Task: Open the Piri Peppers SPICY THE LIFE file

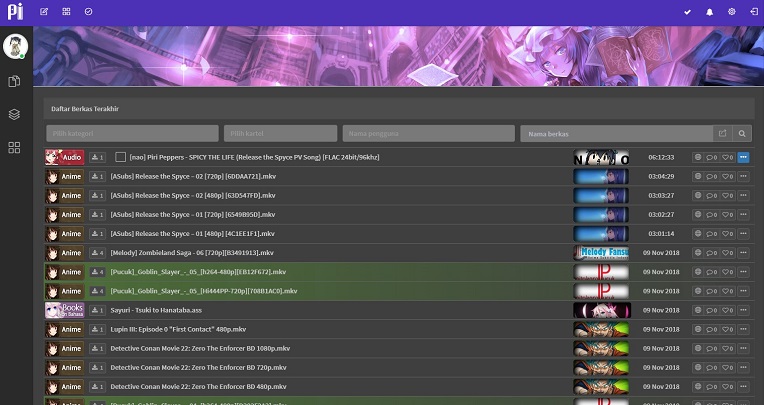Action: (x=254, y=157)
